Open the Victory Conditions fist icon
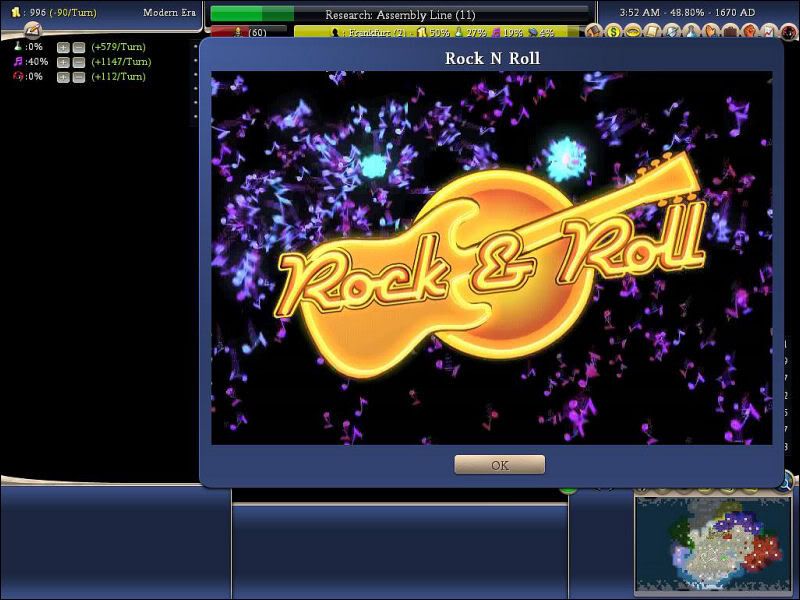Image resolution: width=800 pixels, height=600 pixels. 749,32
